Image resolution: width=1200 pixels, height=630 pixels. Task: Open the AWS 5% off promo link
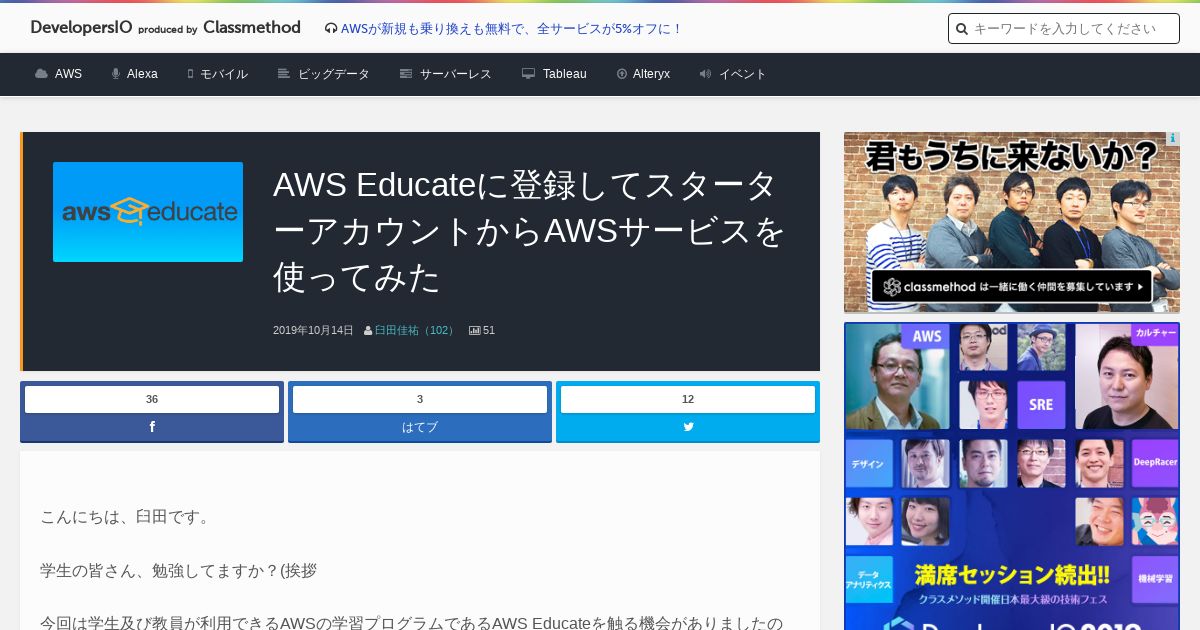pos(511,29)
